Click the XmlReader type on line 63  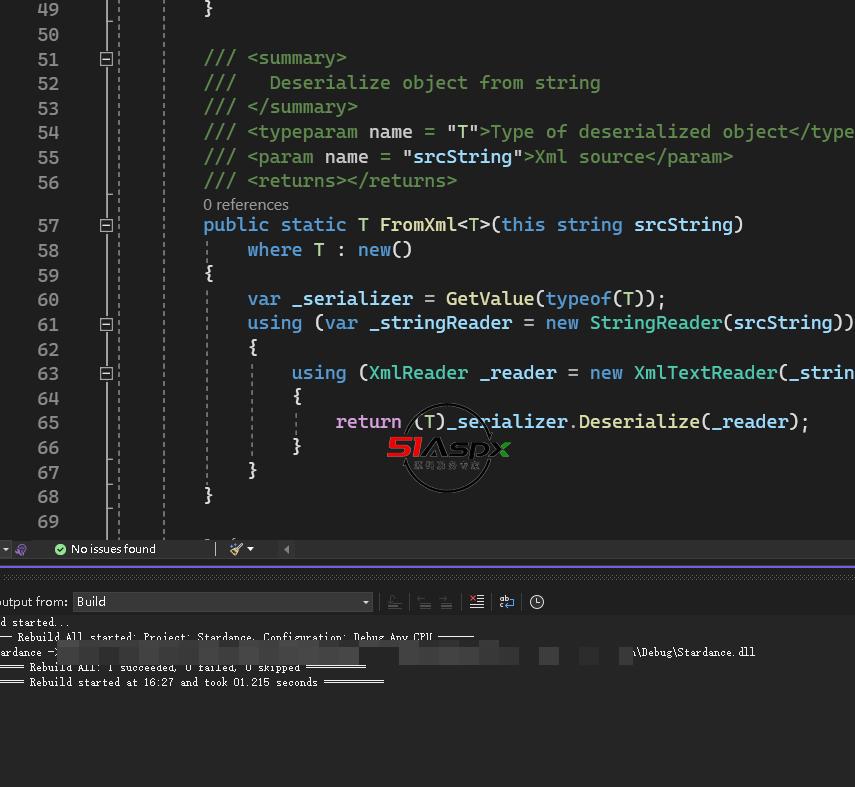coord(418,373)
